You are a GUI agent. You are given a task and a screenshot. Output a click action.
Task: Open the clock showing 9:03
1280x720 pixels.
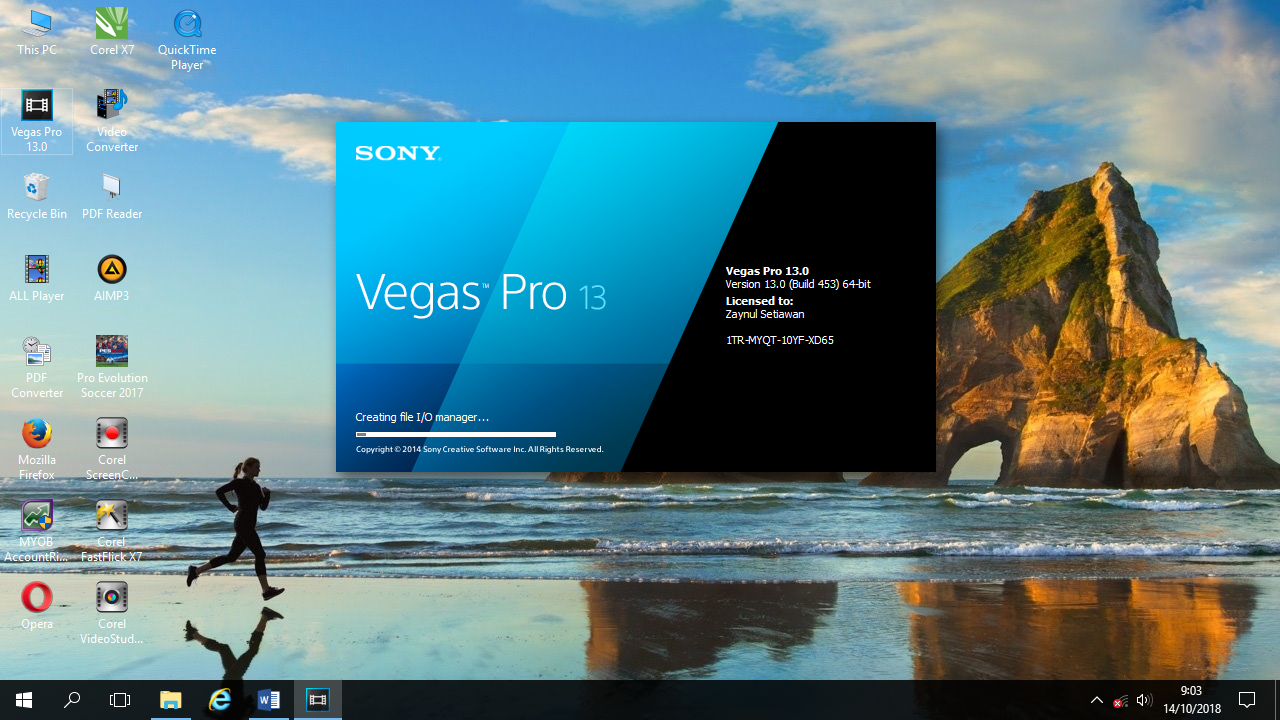point(1190,700)
